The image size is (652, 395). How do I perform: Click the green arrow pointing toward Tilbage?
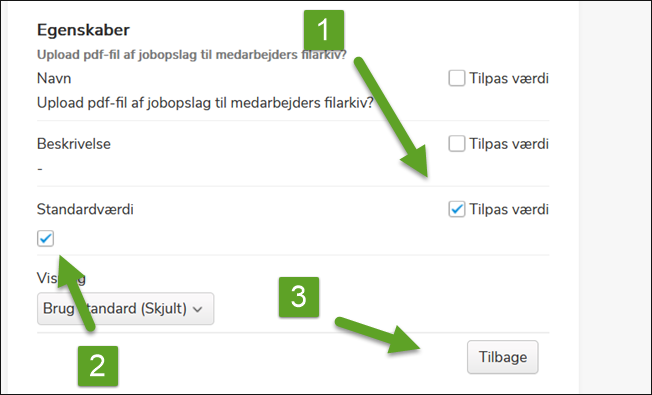click(x=378, y=336)
